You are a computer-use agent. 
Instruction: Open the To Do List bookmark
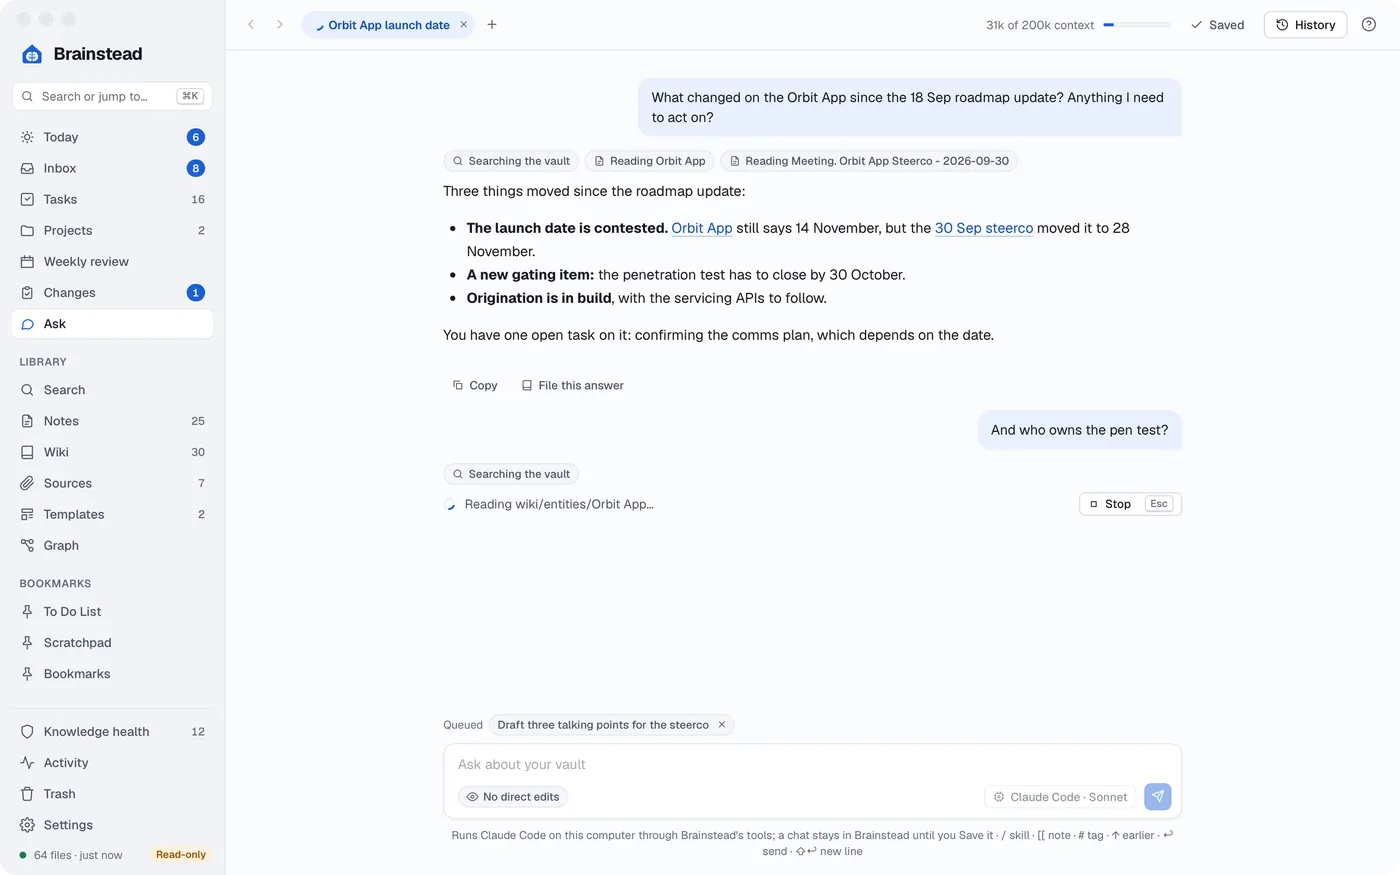(x=113, y=611)
